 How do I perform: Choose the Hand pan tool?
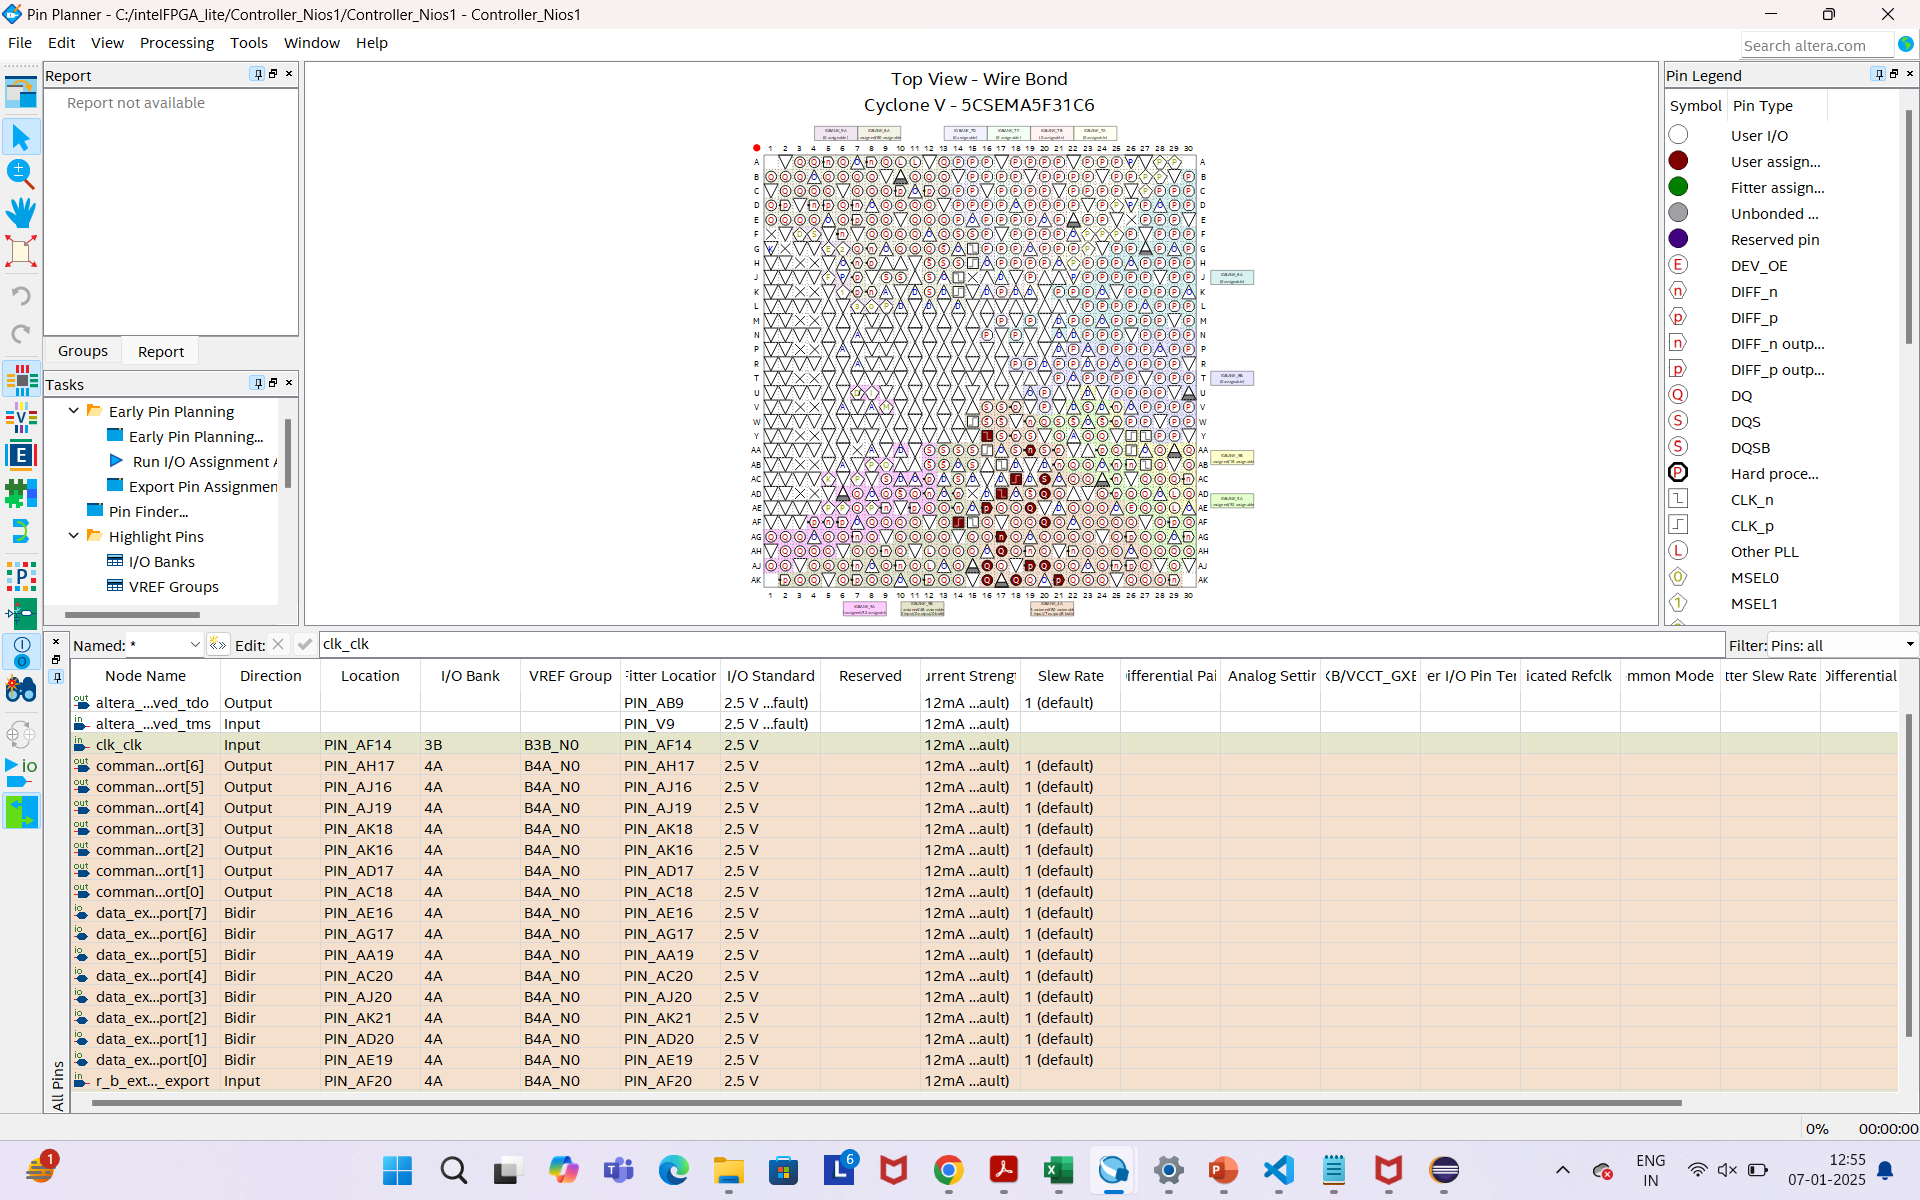point(21,213)
